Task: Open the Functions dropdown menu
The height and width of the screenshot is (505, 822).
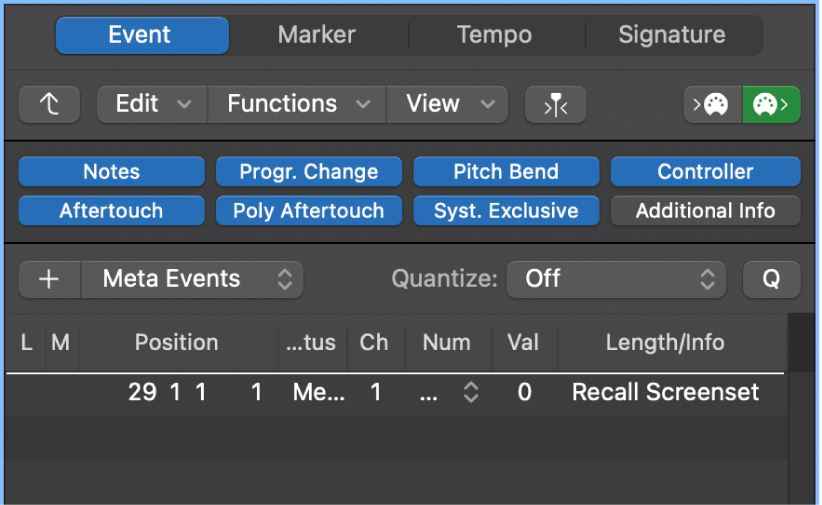Action: point(297,104)
